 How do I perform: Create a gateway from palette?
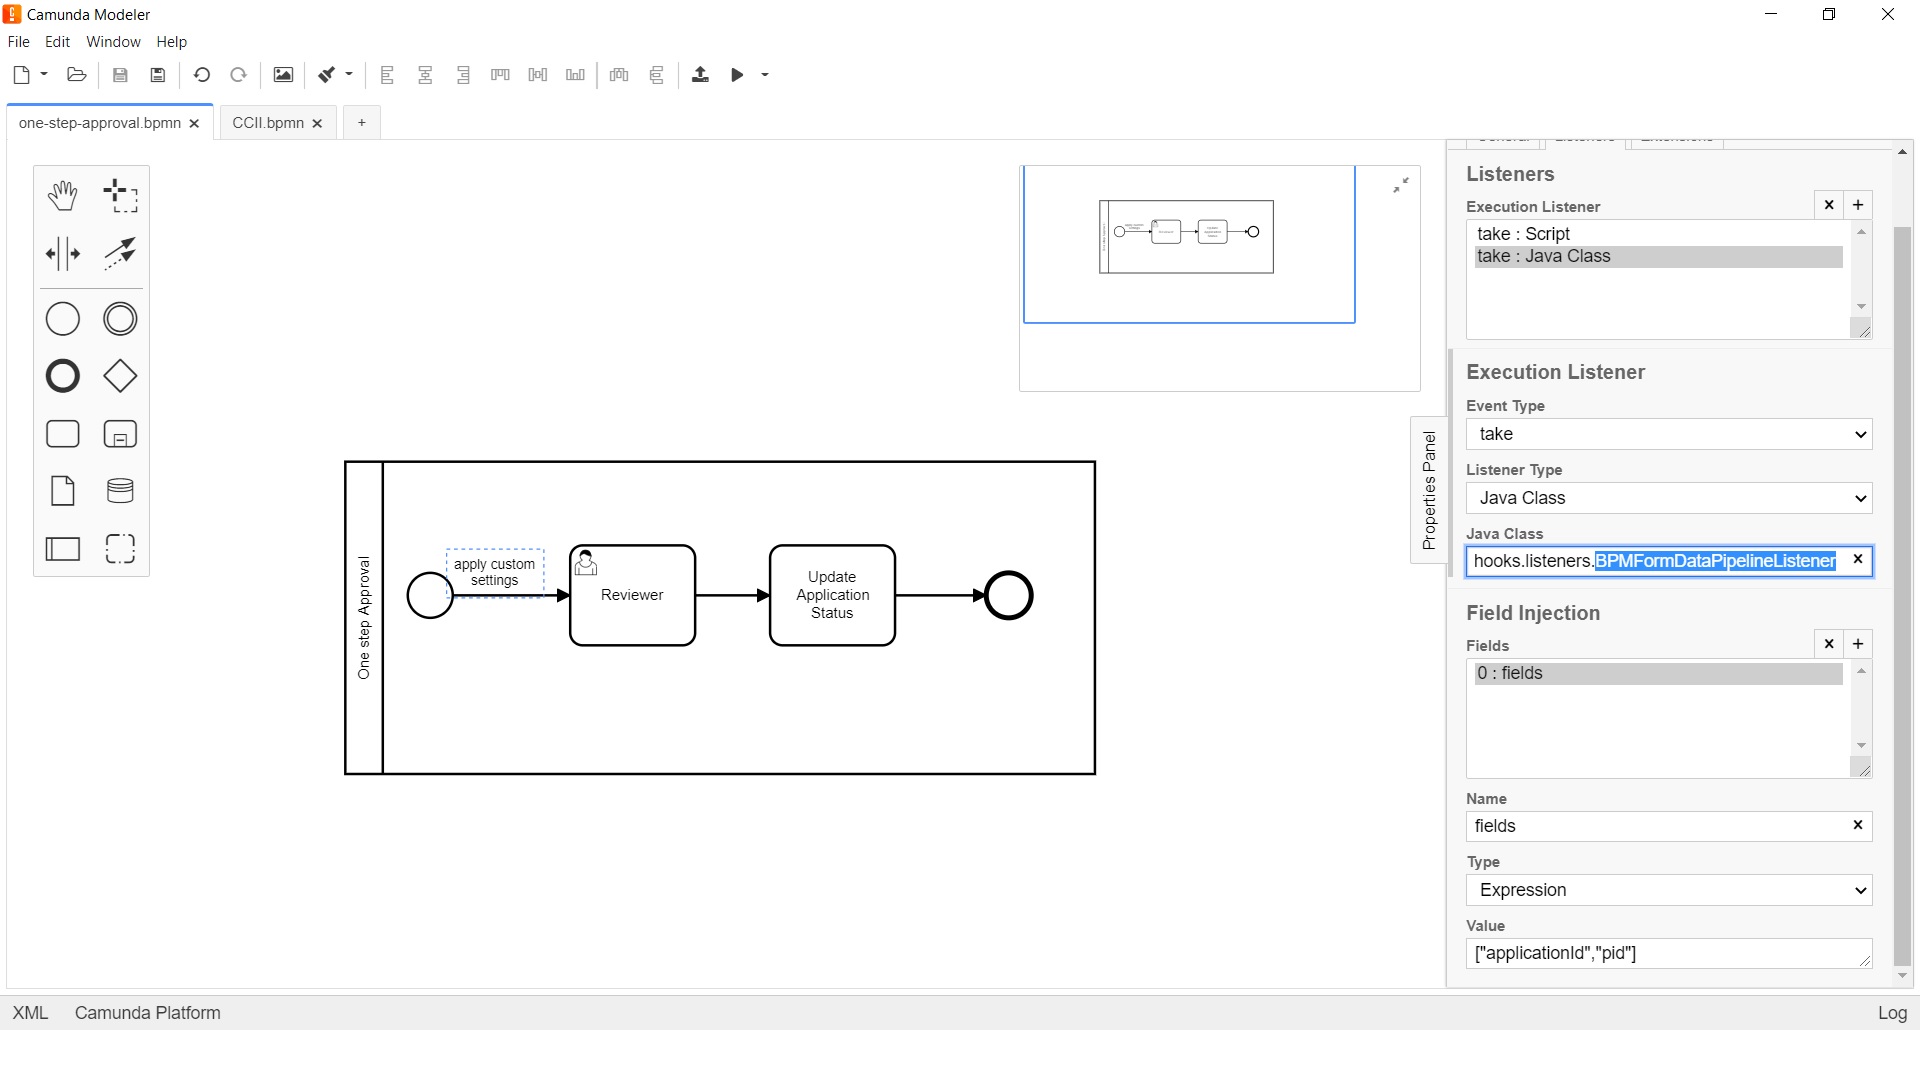tap(120, 376)
